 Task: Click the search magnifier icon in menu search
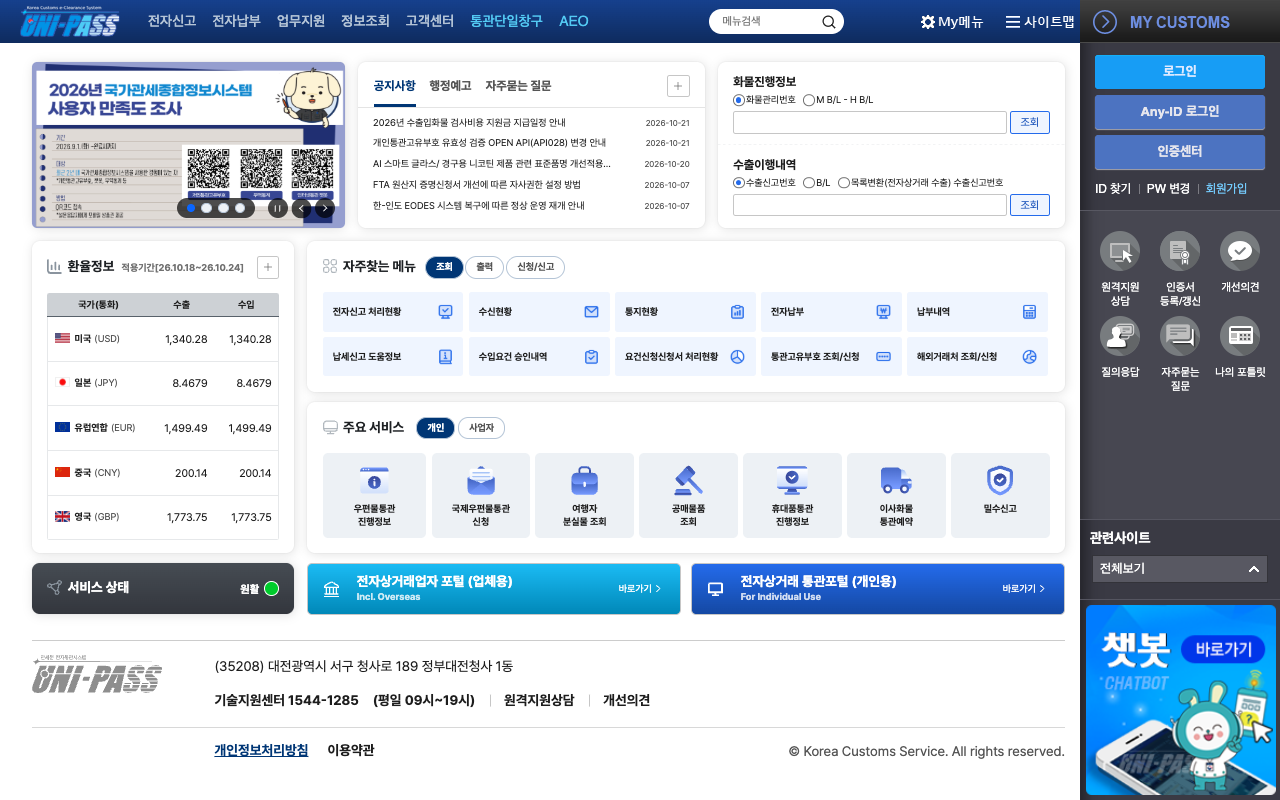point(829,22)
